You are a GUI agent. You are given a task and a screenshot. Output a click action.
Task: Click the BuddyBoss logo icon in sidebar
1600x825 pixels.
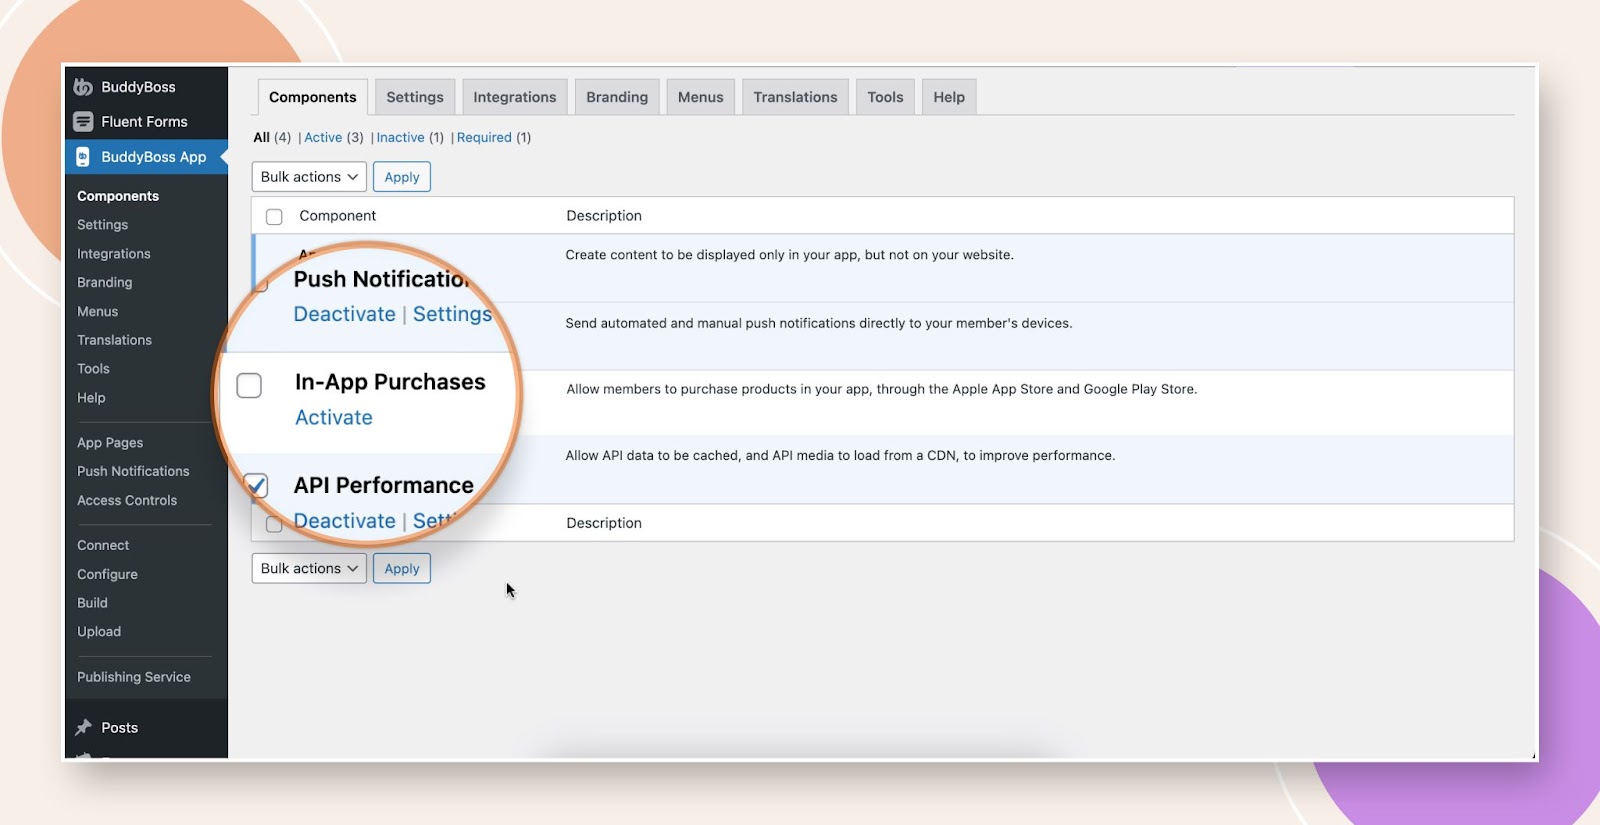coord(83,87)
